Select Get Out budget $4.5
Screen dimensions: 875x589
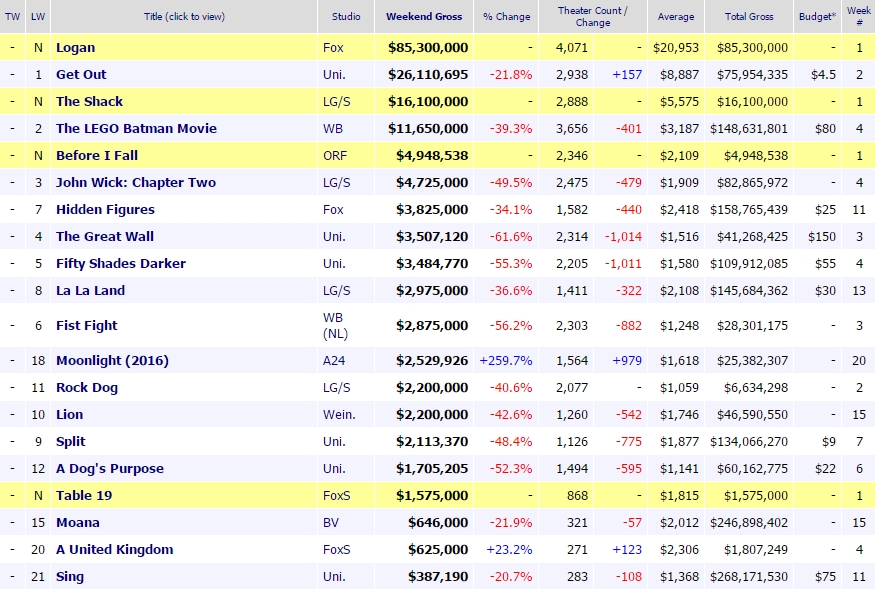(823, 74)
